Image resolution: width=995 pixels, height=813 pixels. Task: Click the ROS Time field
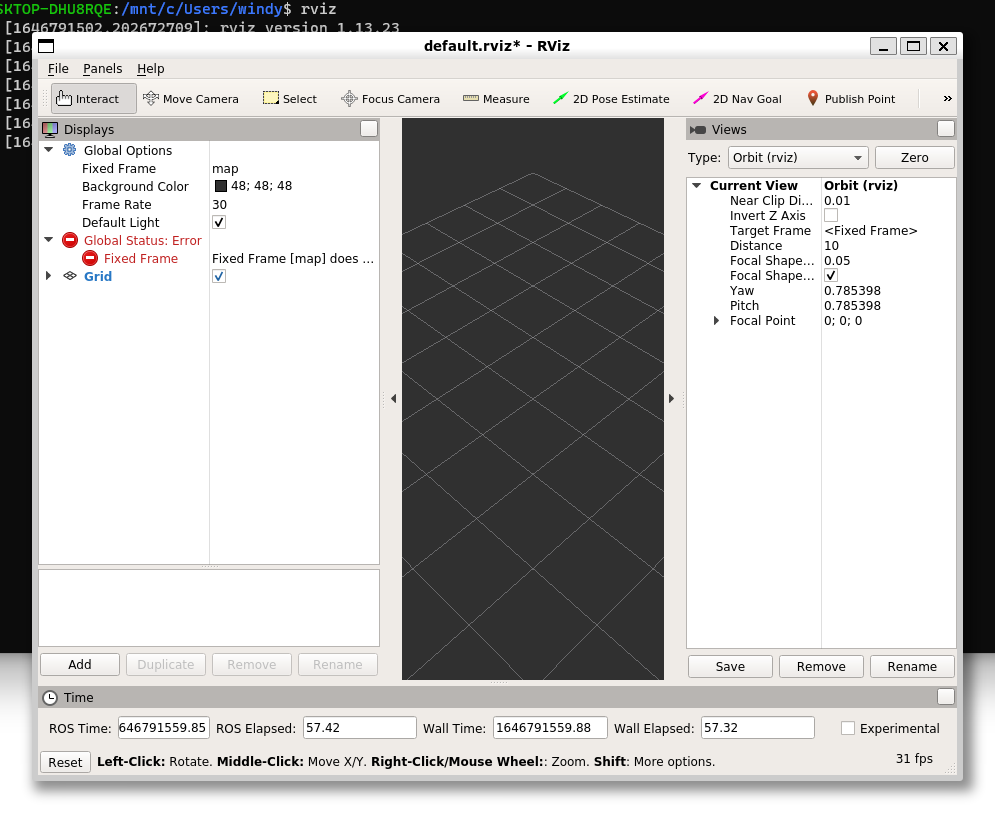pos(163,728)
